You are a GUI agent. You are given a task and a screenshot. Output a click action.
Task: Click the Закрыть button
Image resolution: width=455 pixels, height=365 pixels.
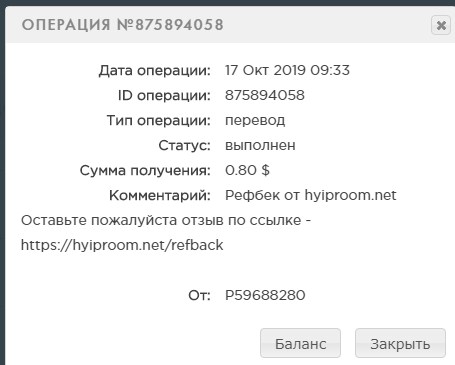click(x=400, y=343)
